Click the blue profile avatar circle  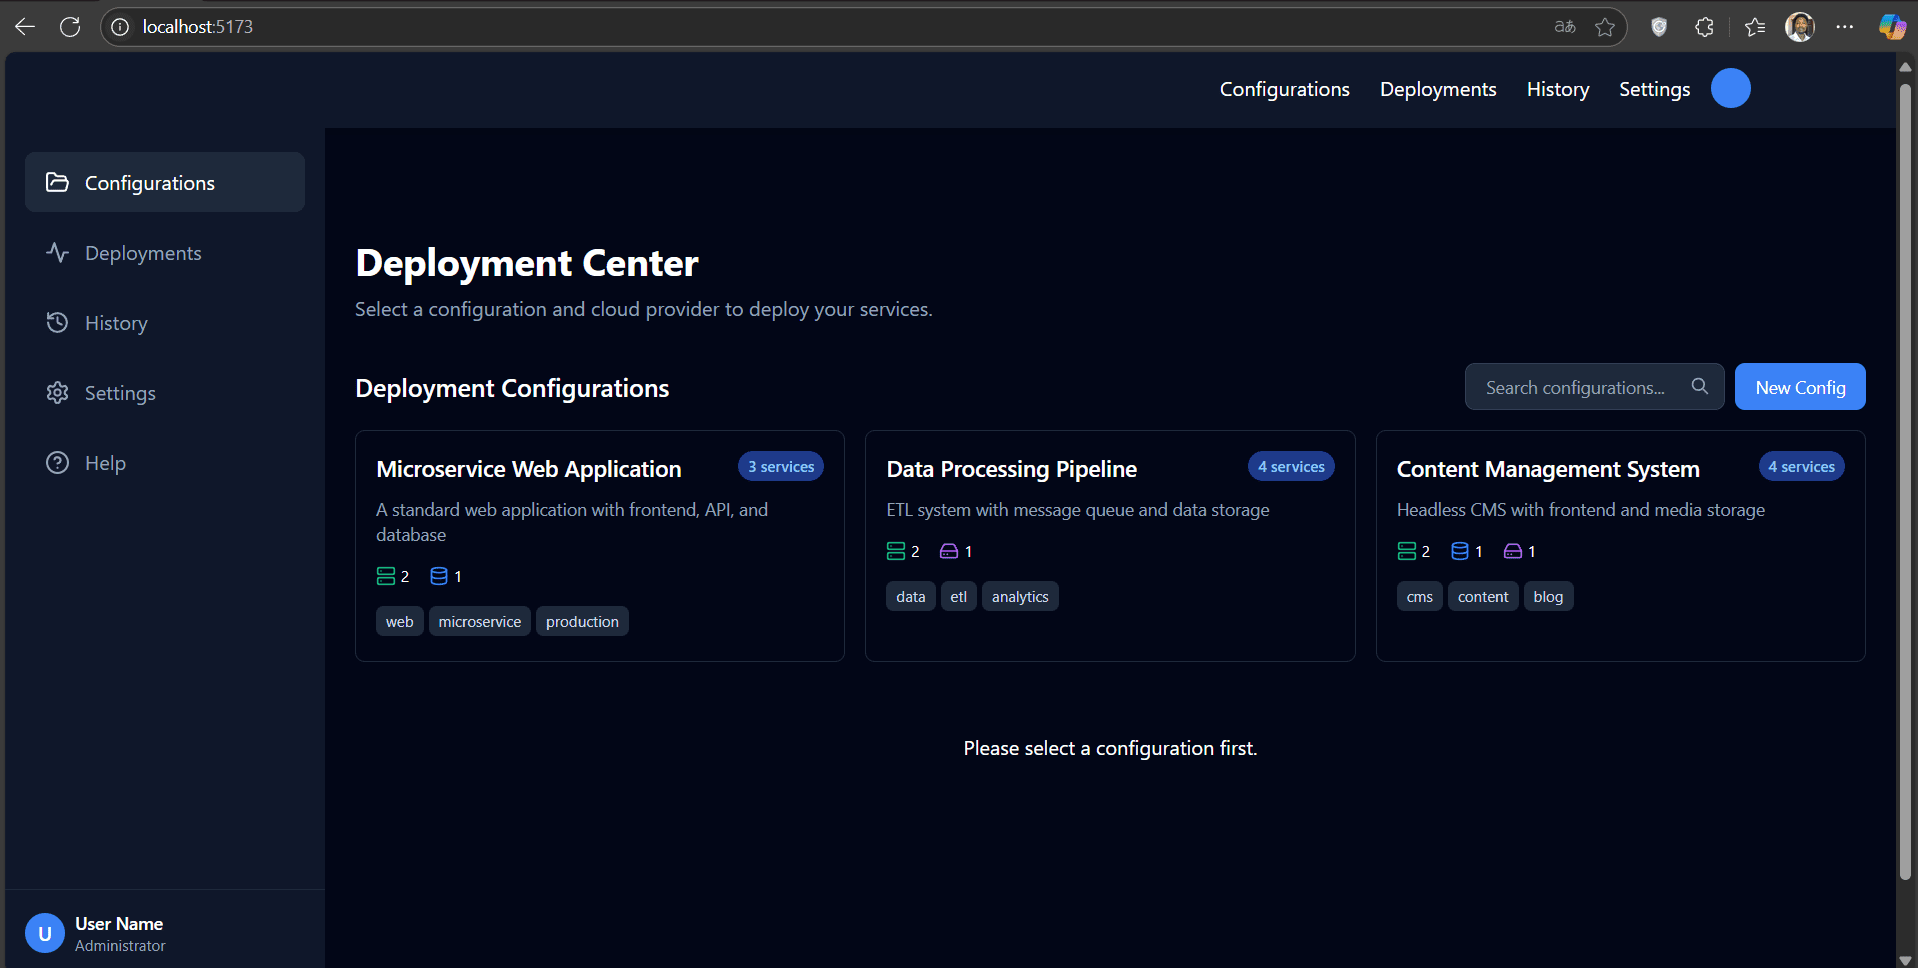click(1730, 88)
